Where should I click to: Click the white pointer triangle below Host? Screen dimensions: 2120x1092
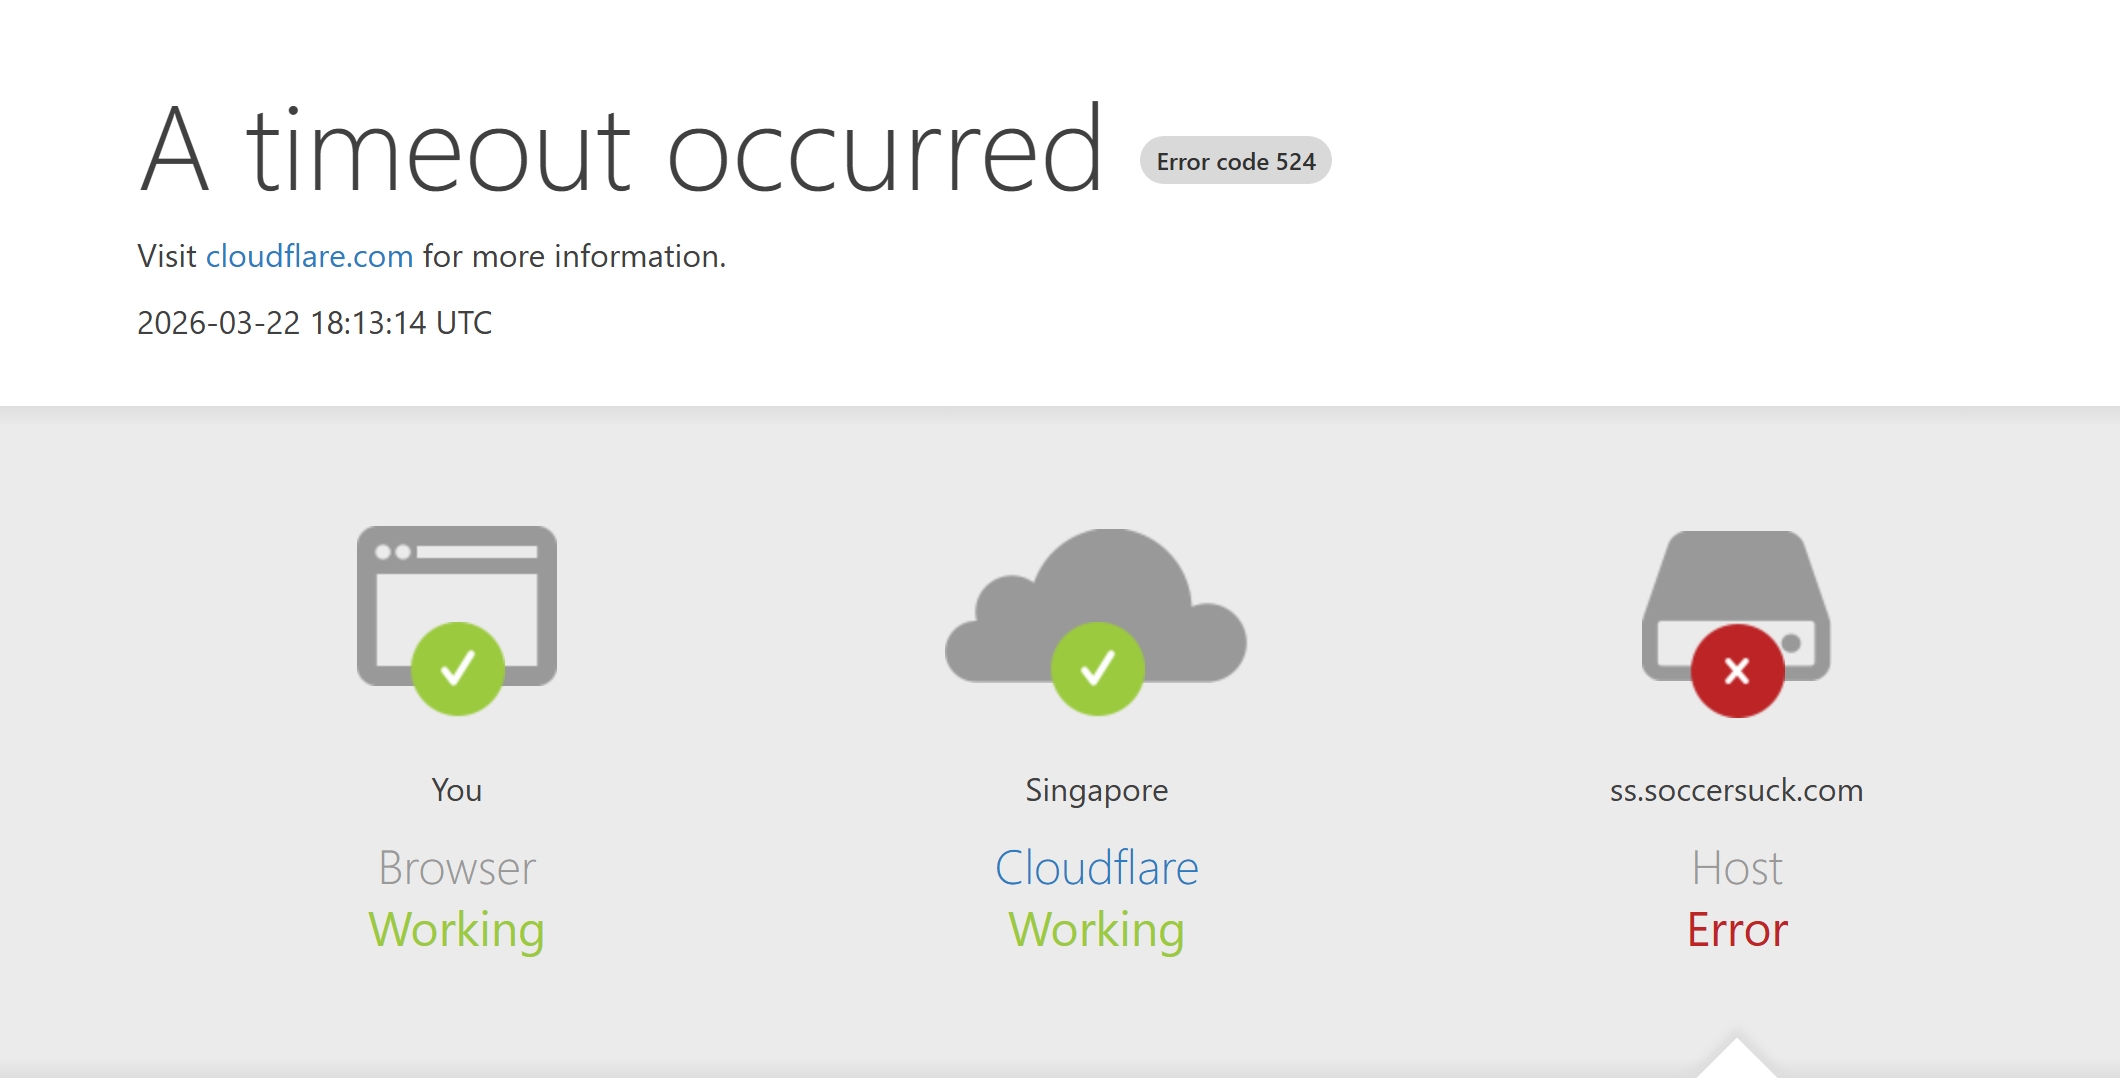click(x=1736, y=1062)
